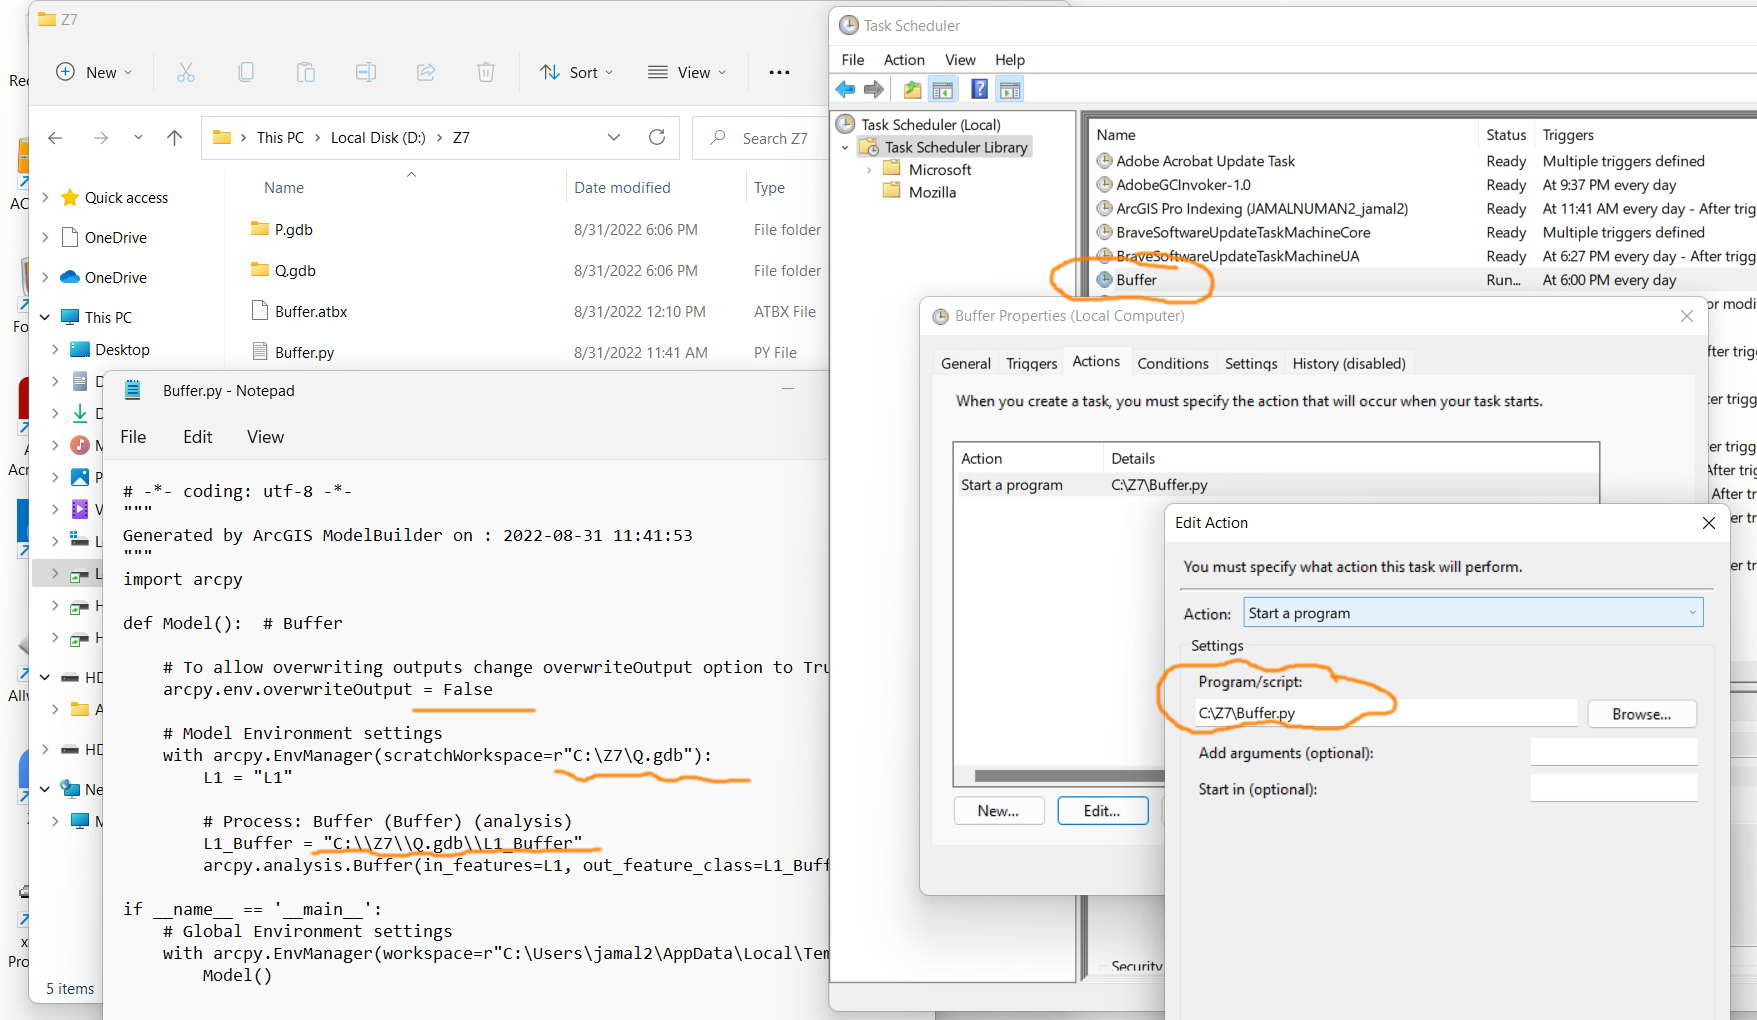Open the File menu in Task Scheduler
Viewport: 1757px width, 1020px height.
pyautogui.click(x=853, y=60)
